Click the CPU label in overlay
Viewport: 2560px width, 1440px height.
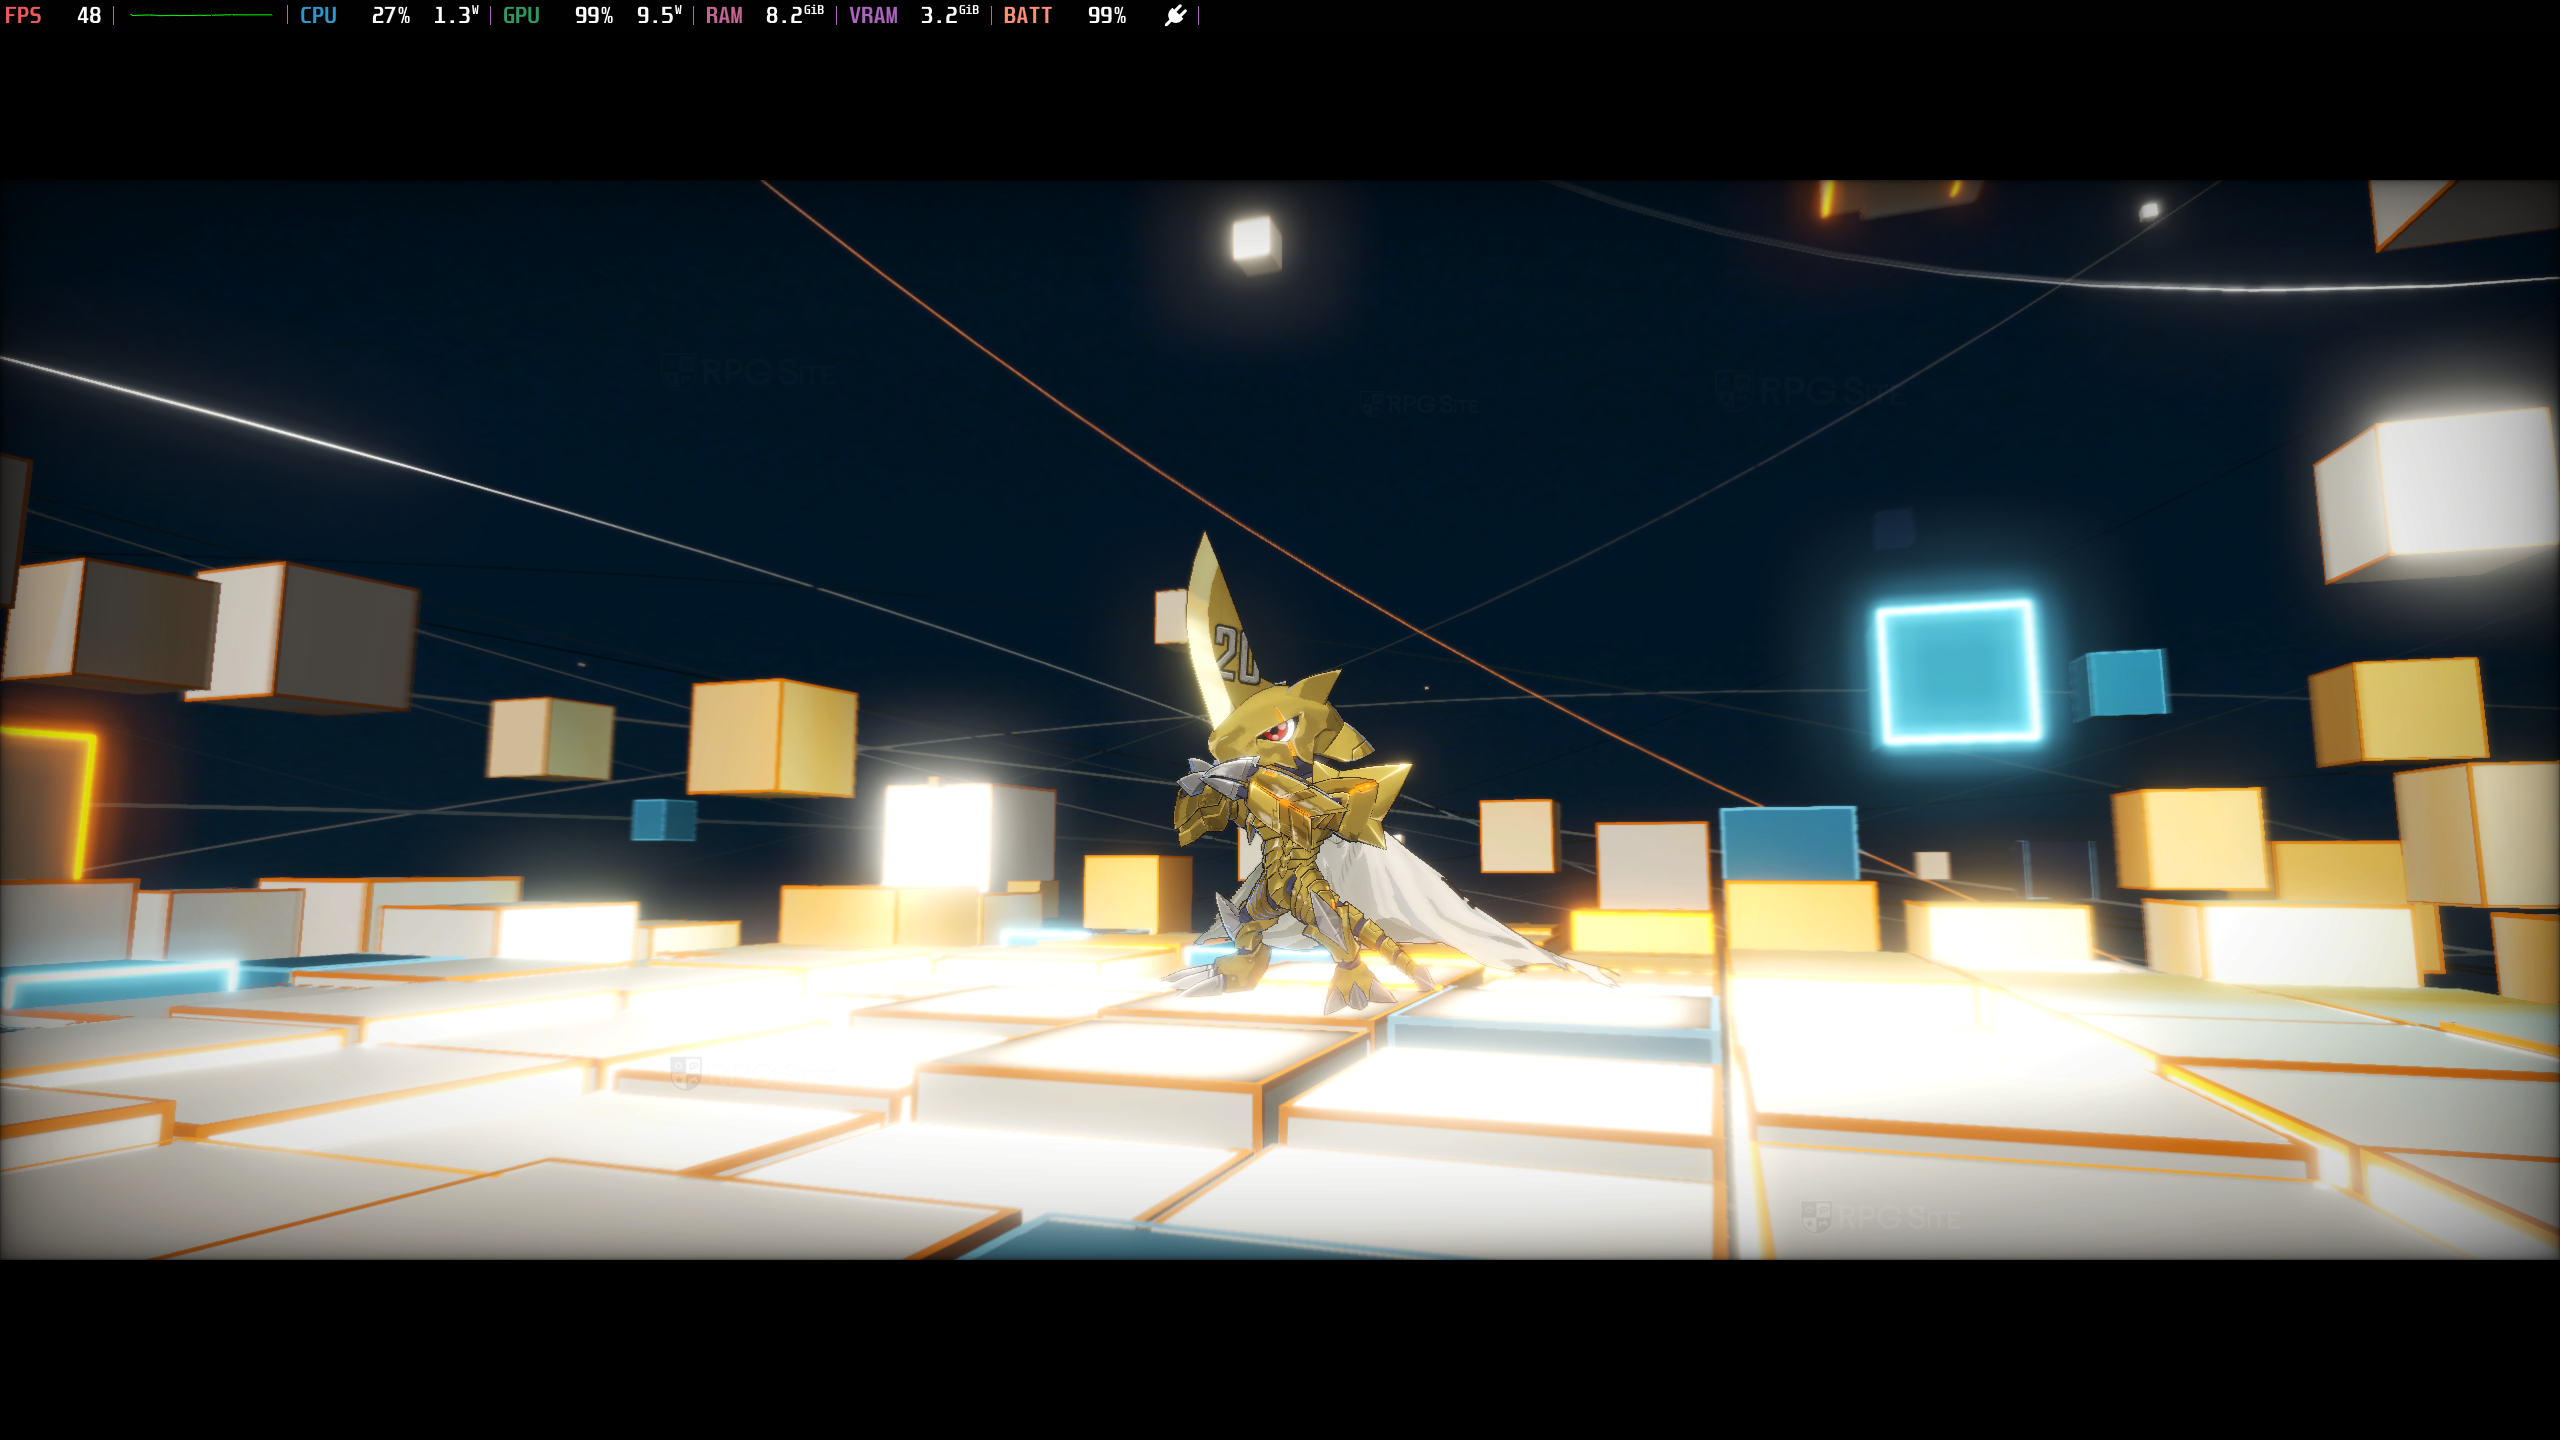click(x=318, y=15)
